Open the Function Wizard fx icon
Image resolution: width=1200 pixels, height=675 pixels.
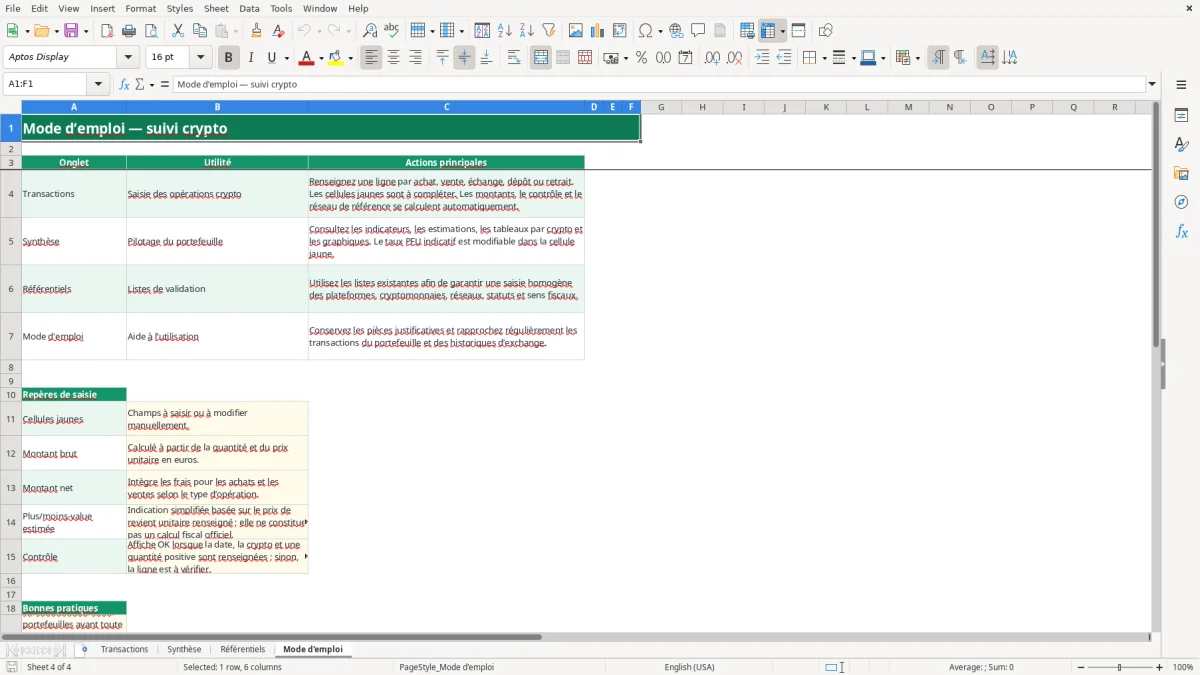[x=124, y=84]
